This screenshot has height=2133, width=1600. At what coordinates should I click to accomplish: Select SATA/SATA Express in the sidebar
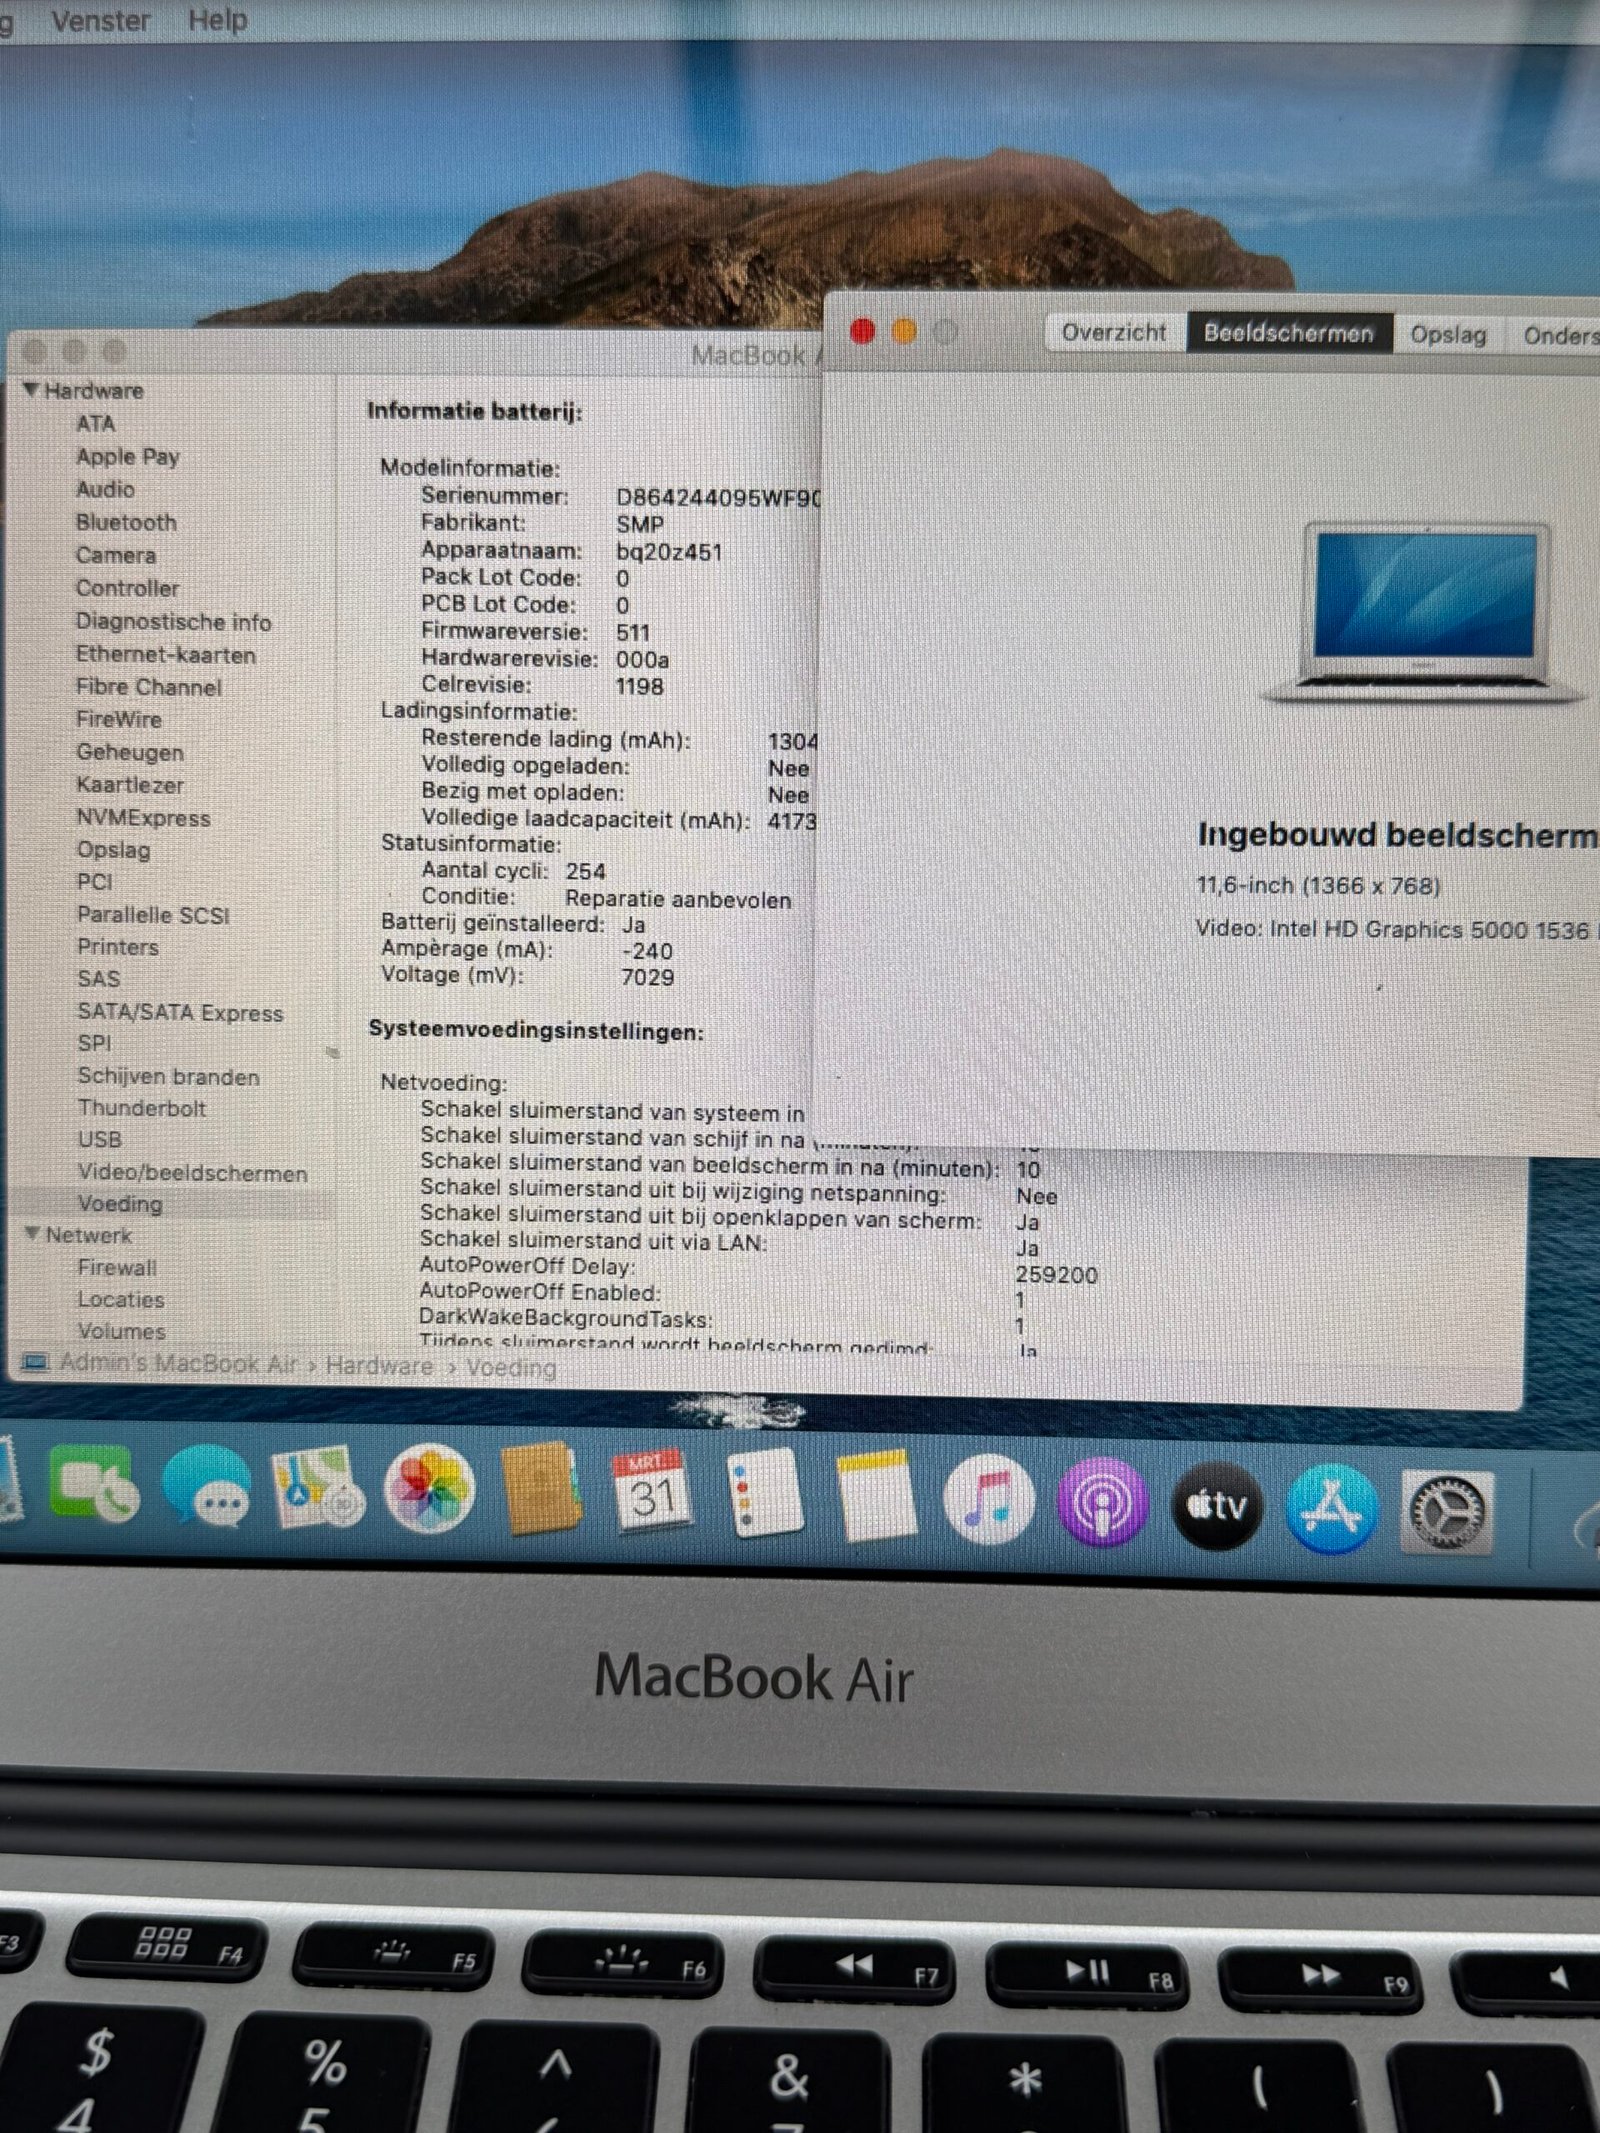(181, 1012)
